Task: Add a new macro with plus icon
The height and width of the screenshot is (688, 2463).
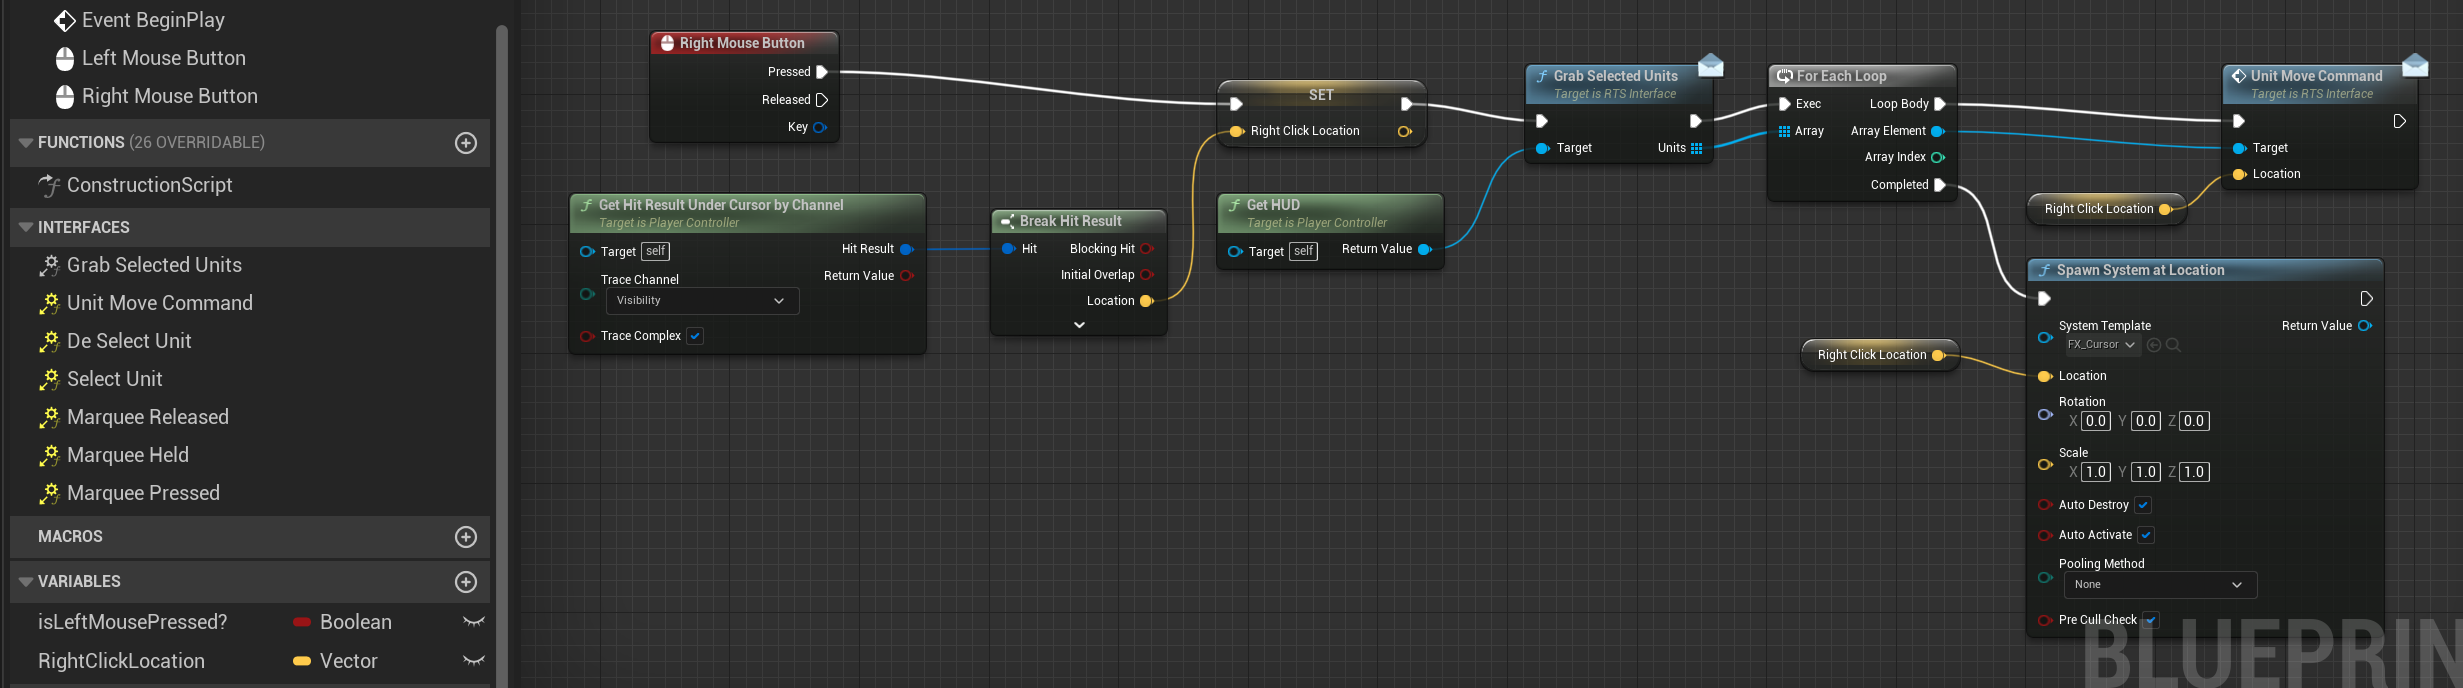Action: coord(466,537)
